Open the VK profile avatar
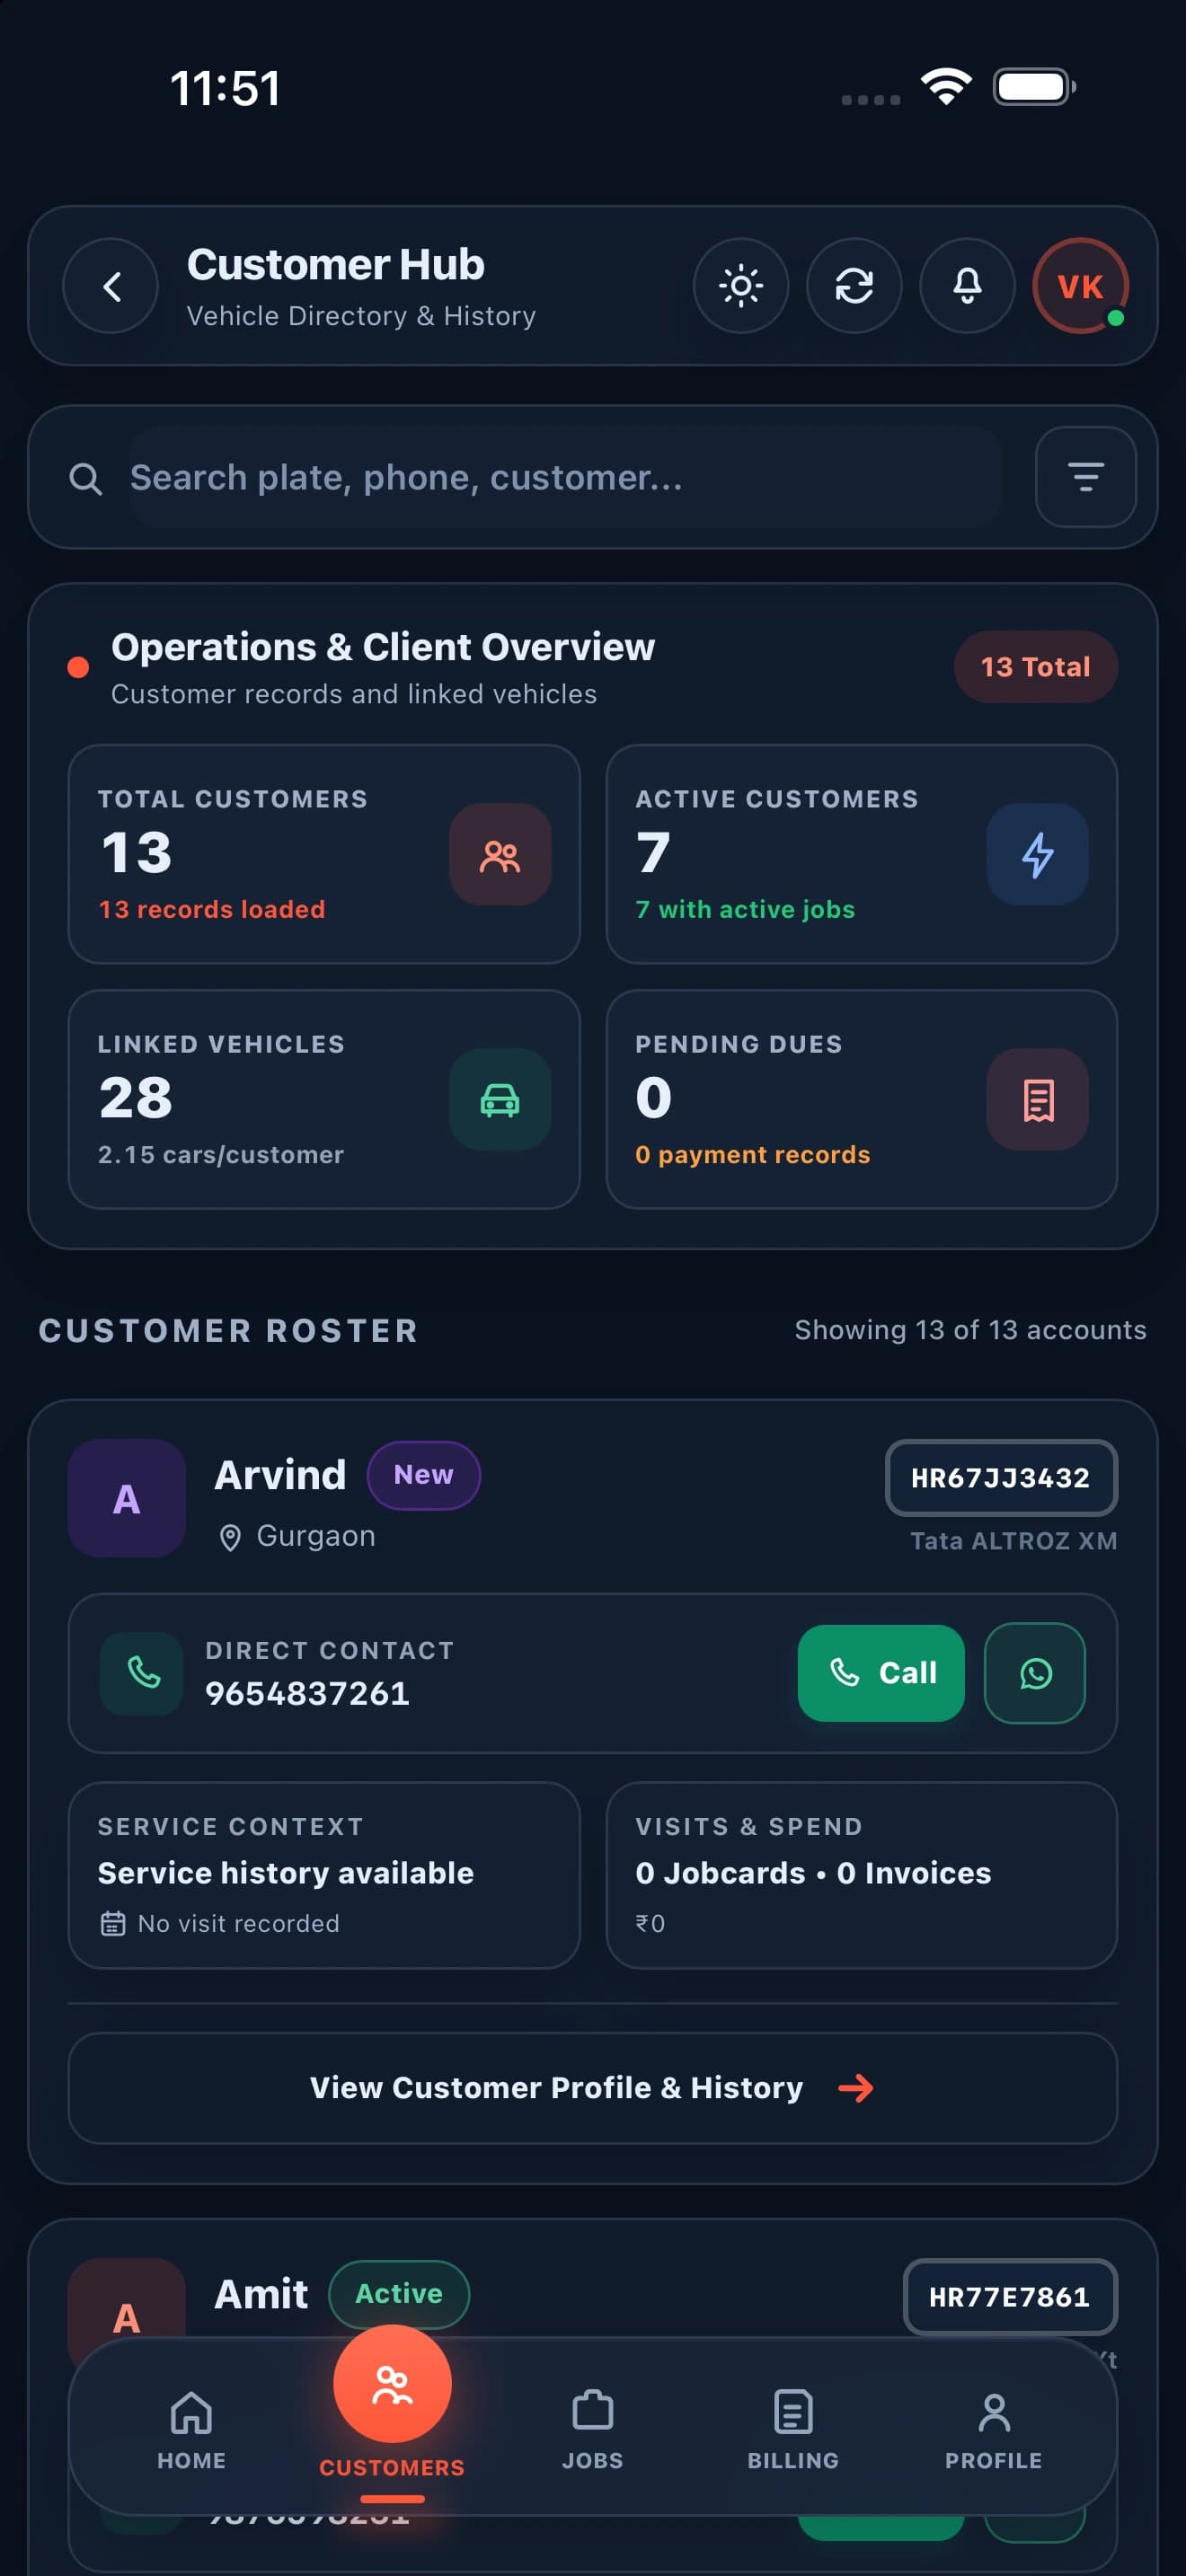Image resolution: width=1186 pixels, height=2576 pixels. click(1080, 286)
